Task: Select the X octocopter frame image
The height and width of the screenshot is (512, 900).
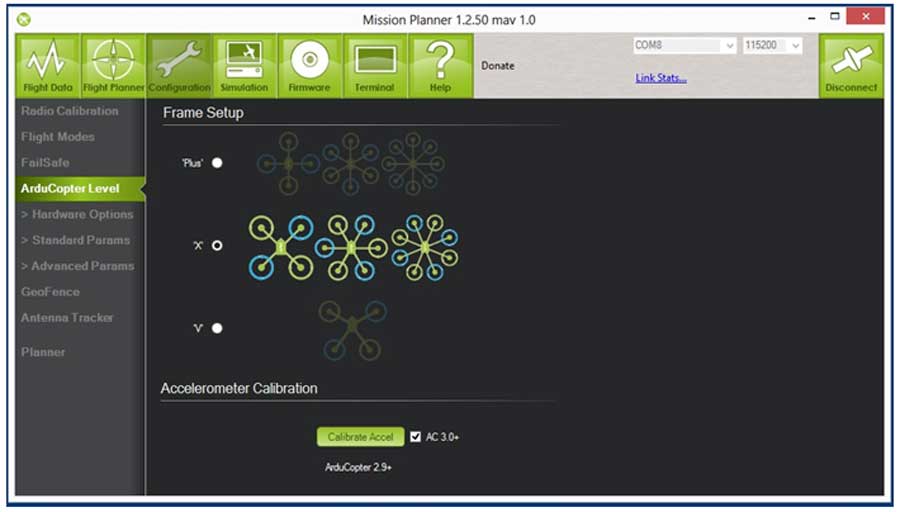Action: (425, 247)
